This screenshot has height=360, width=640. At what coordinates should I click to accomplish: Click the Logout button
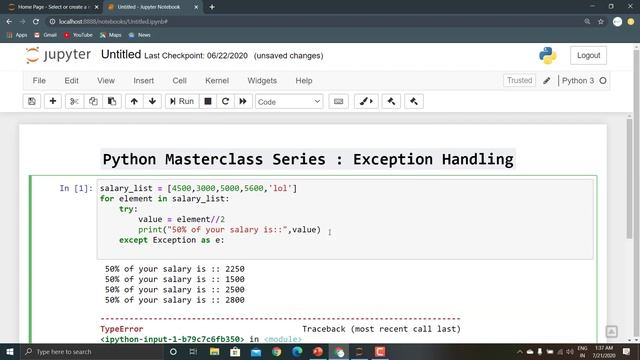tap(588, 56)
